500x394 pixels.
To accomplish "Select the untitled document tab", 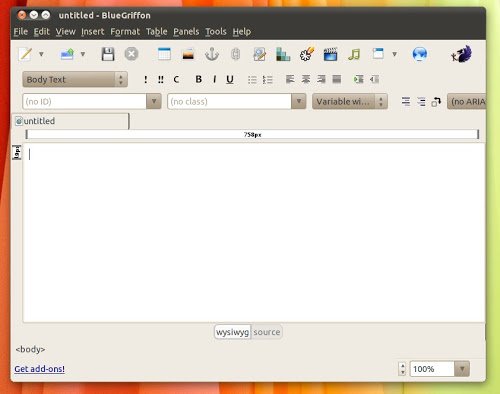I will click(x=71, y=121).
